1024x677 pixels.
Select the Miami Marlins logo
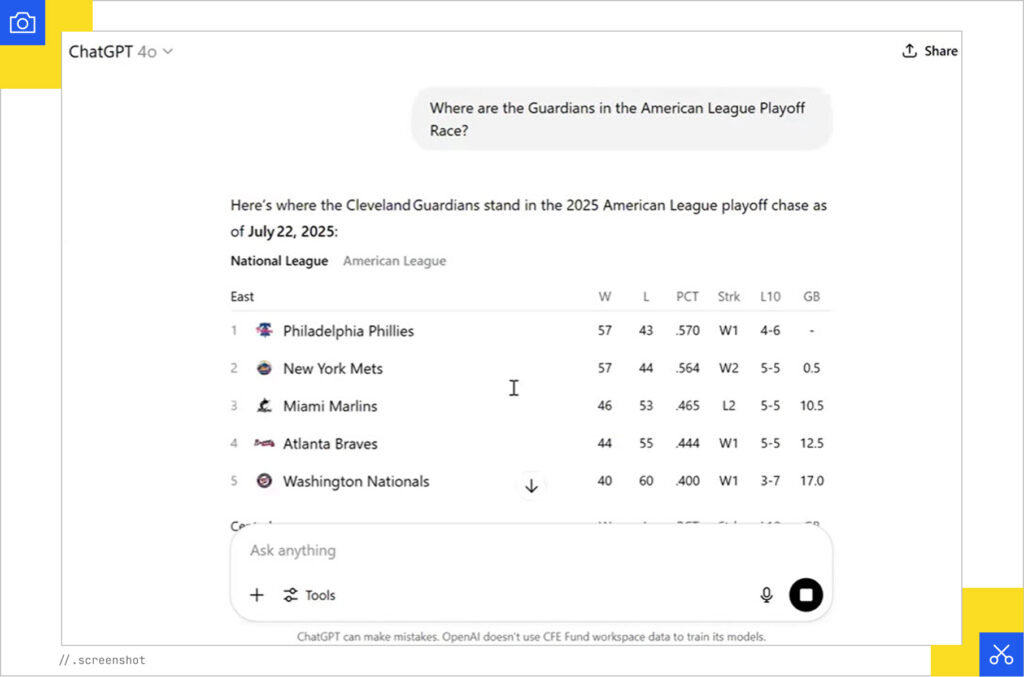pos(264,406)
